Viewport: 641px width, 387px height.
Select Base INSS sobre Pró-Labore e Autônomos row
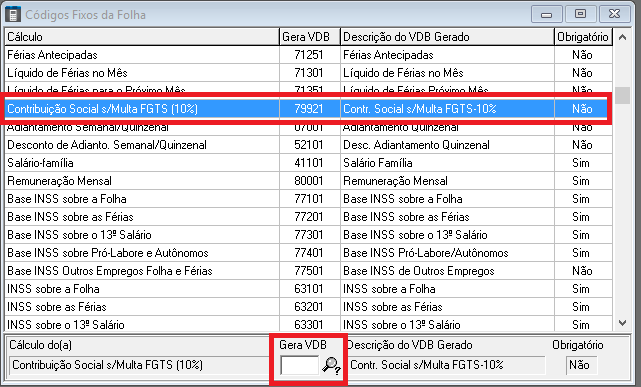coord(308,253)
